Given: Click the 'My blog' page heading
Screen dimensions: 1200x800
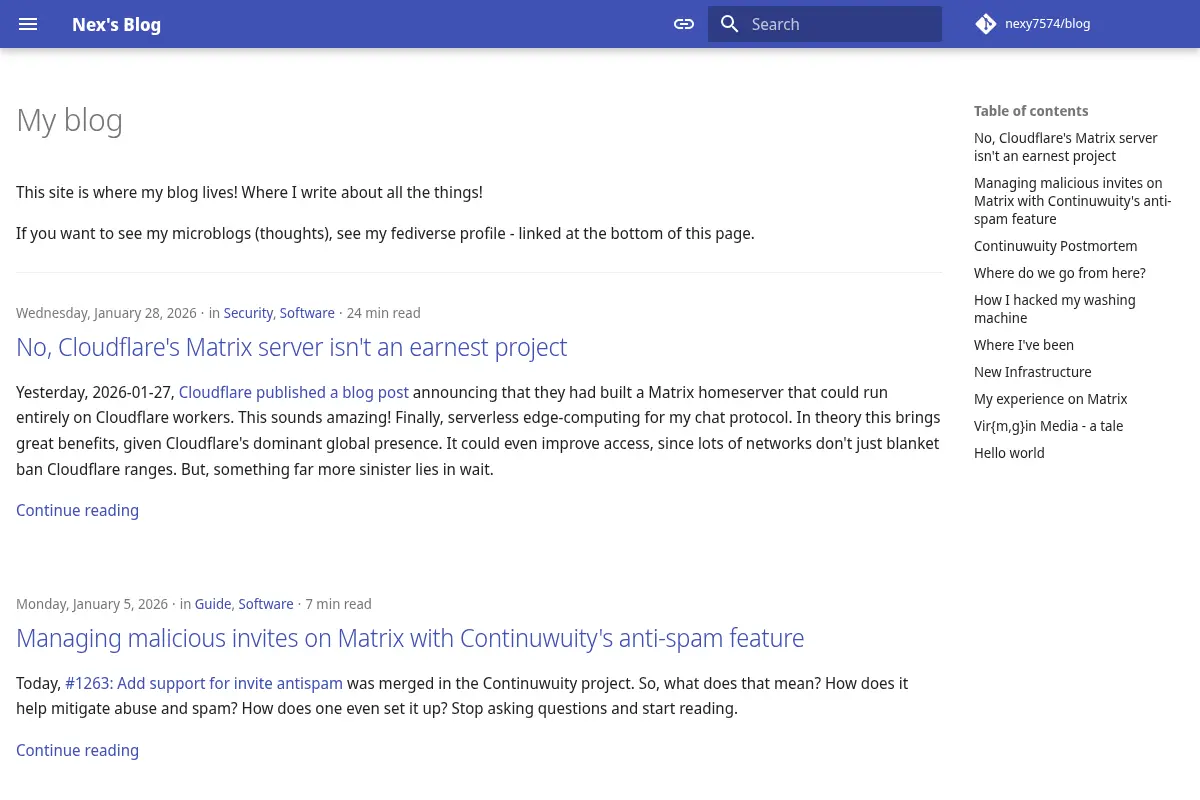Looking at the screenshot, I should pos(69,120).
